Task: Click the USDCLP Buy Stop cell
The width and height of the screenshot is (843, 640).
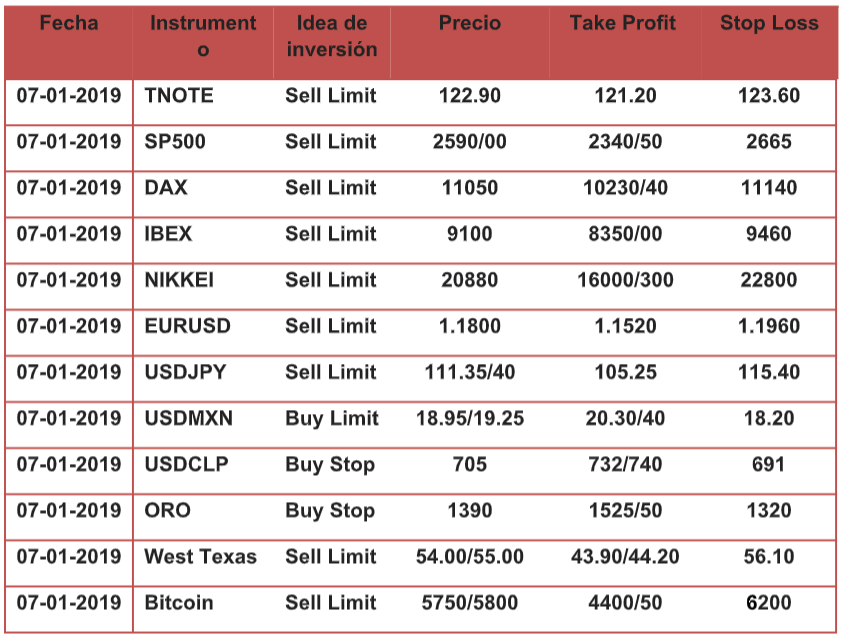Action: [x=330, y=464]
